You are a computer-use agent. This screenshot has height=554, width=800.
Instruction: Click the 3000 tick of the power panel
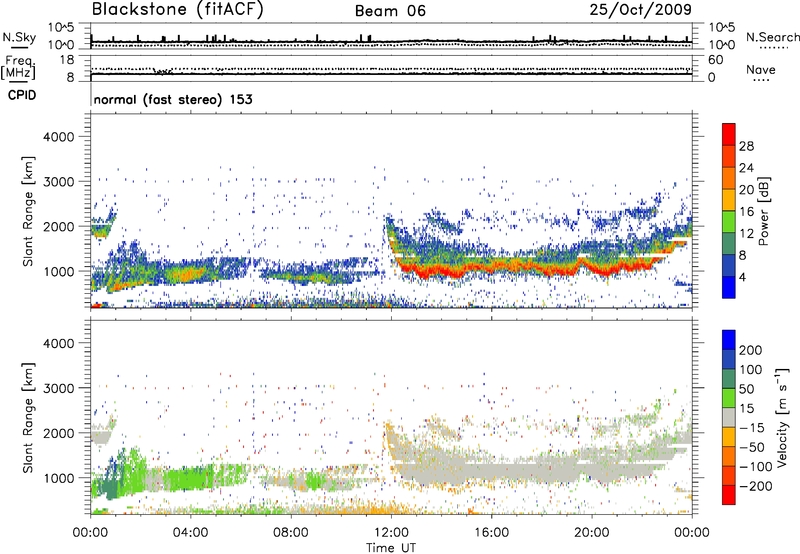(58, 182)
